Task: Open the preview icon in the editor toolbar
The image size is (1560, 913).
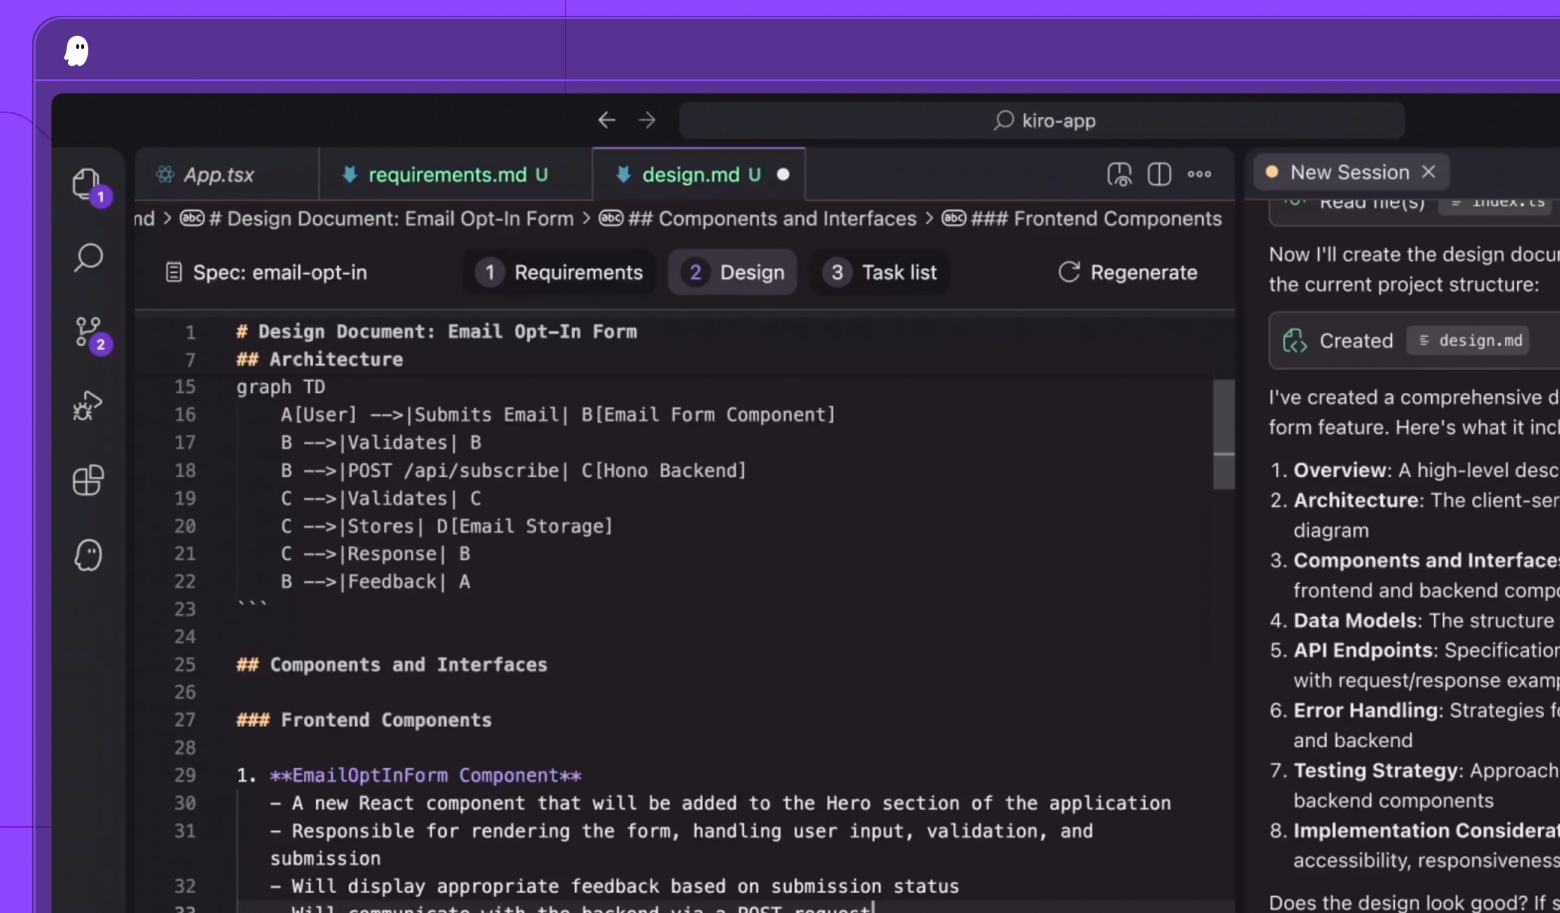Action: 1119,174
